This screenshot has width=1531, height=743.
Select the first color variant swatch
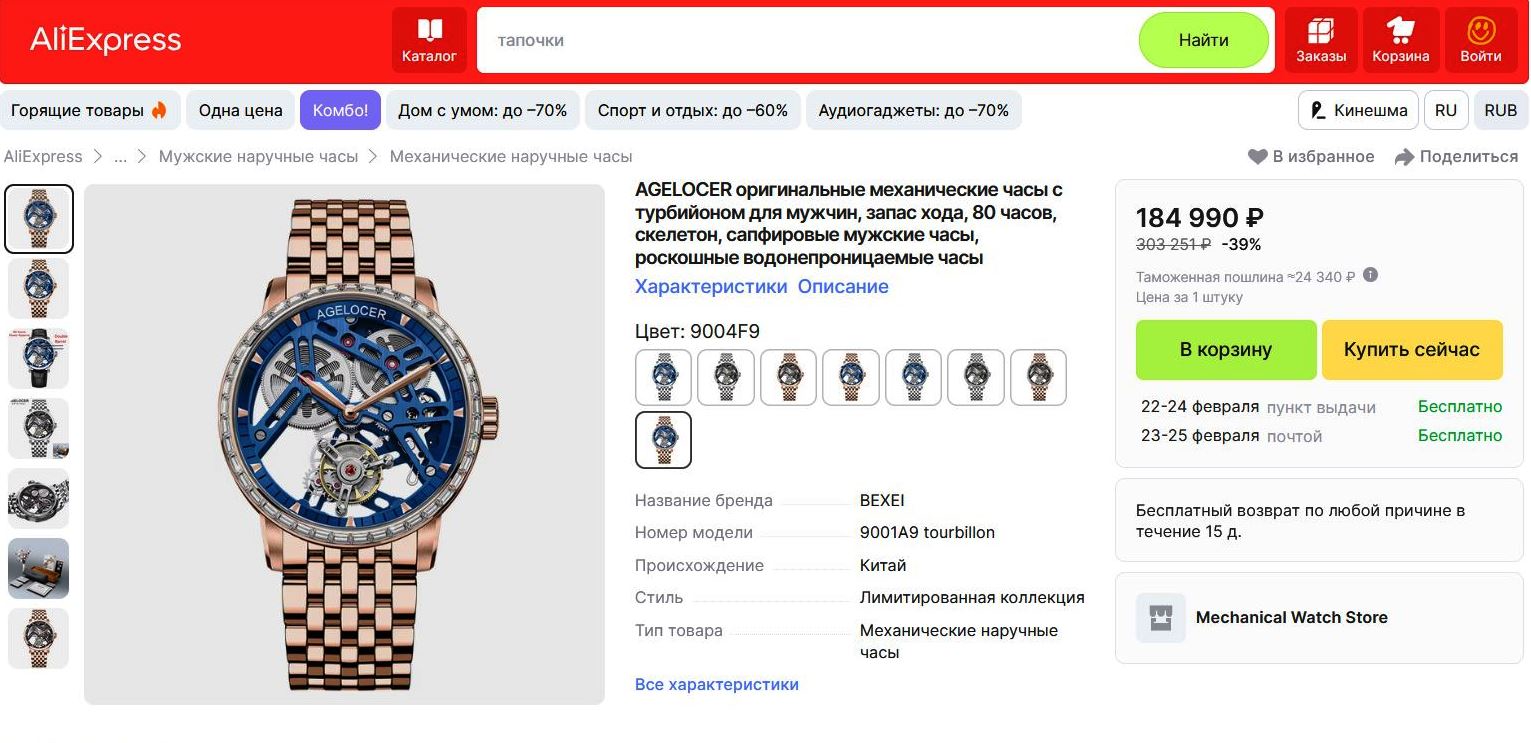[664, 377]
